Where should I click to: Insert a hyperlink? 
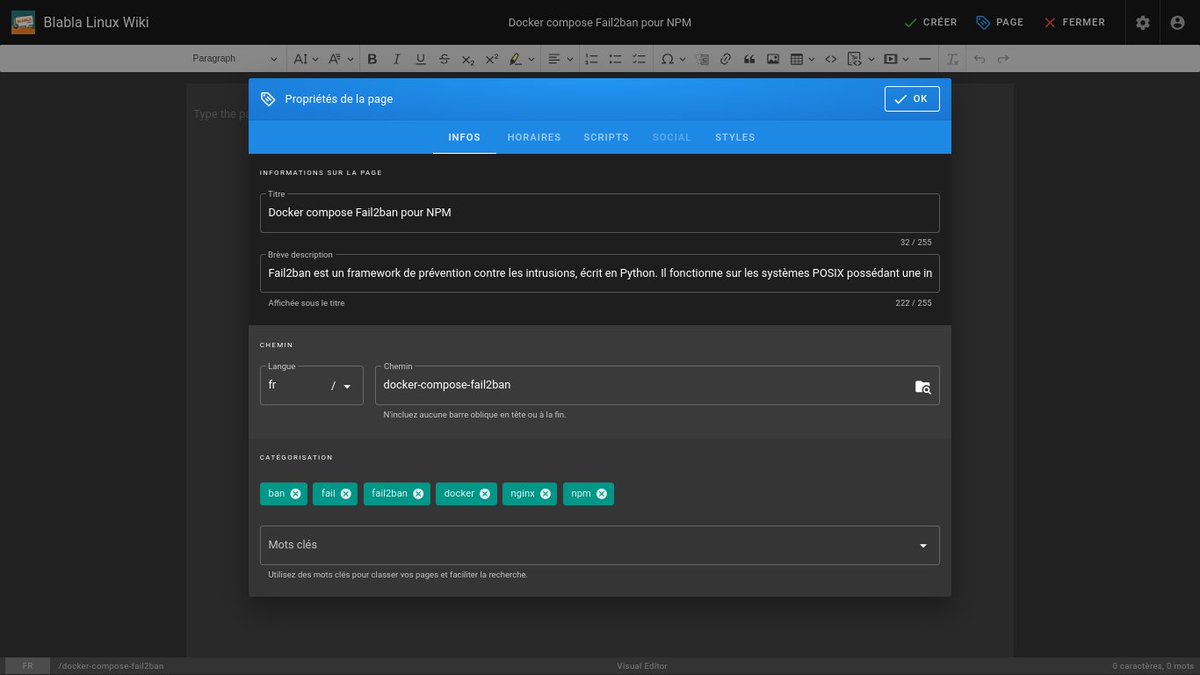click(x=725, y=59)
